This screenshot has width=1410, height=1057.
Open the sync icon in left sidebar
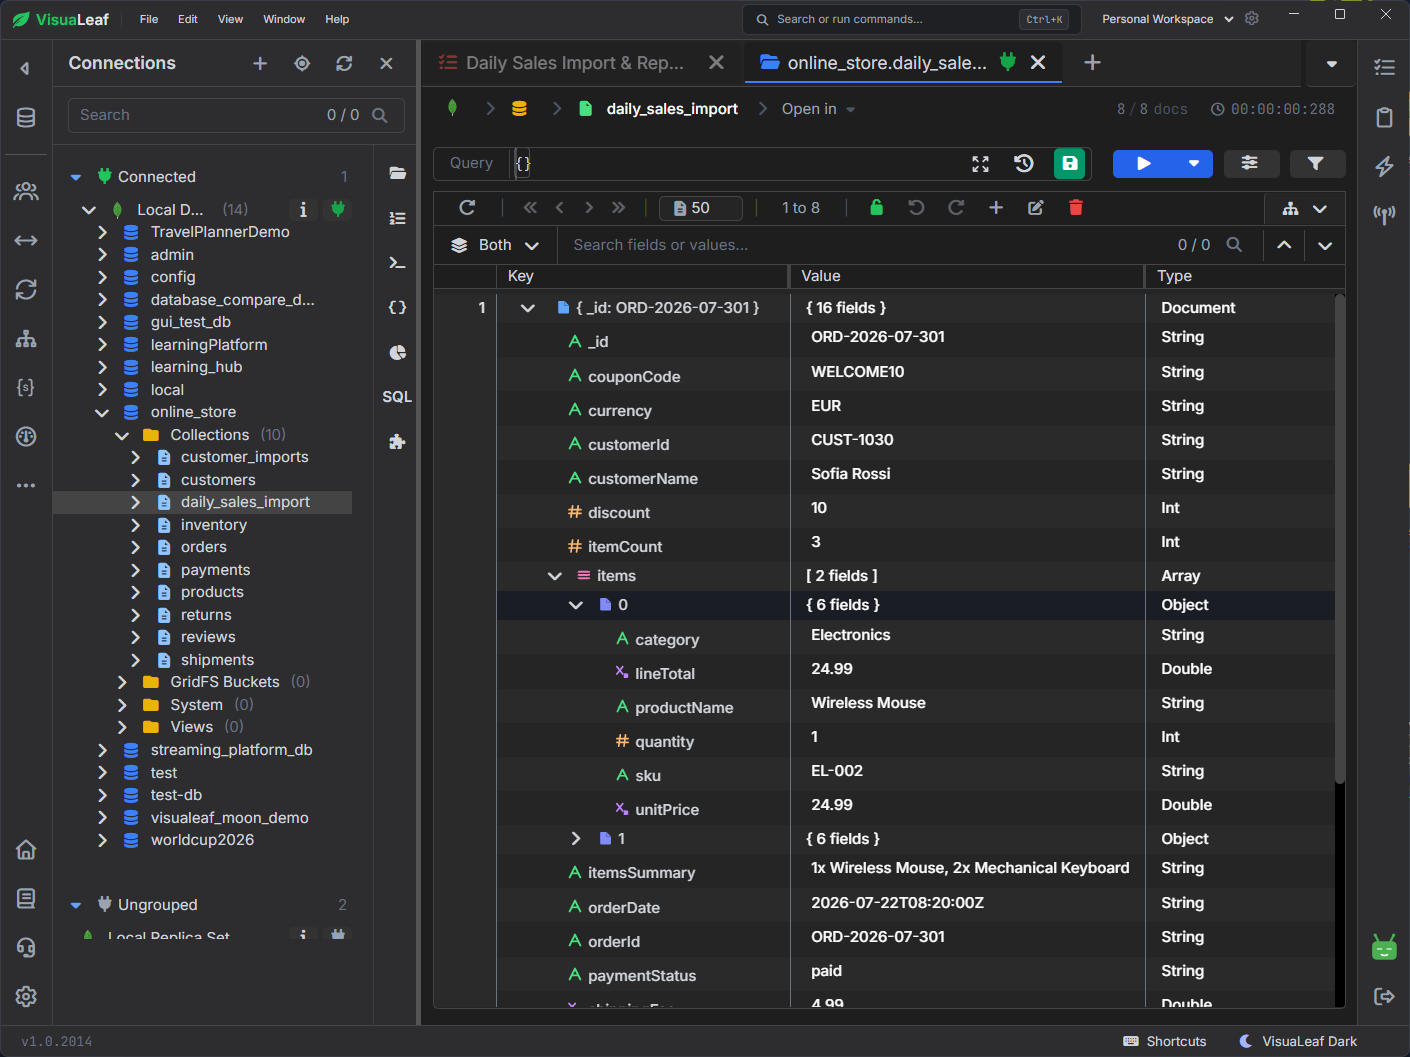pos(26,289)
